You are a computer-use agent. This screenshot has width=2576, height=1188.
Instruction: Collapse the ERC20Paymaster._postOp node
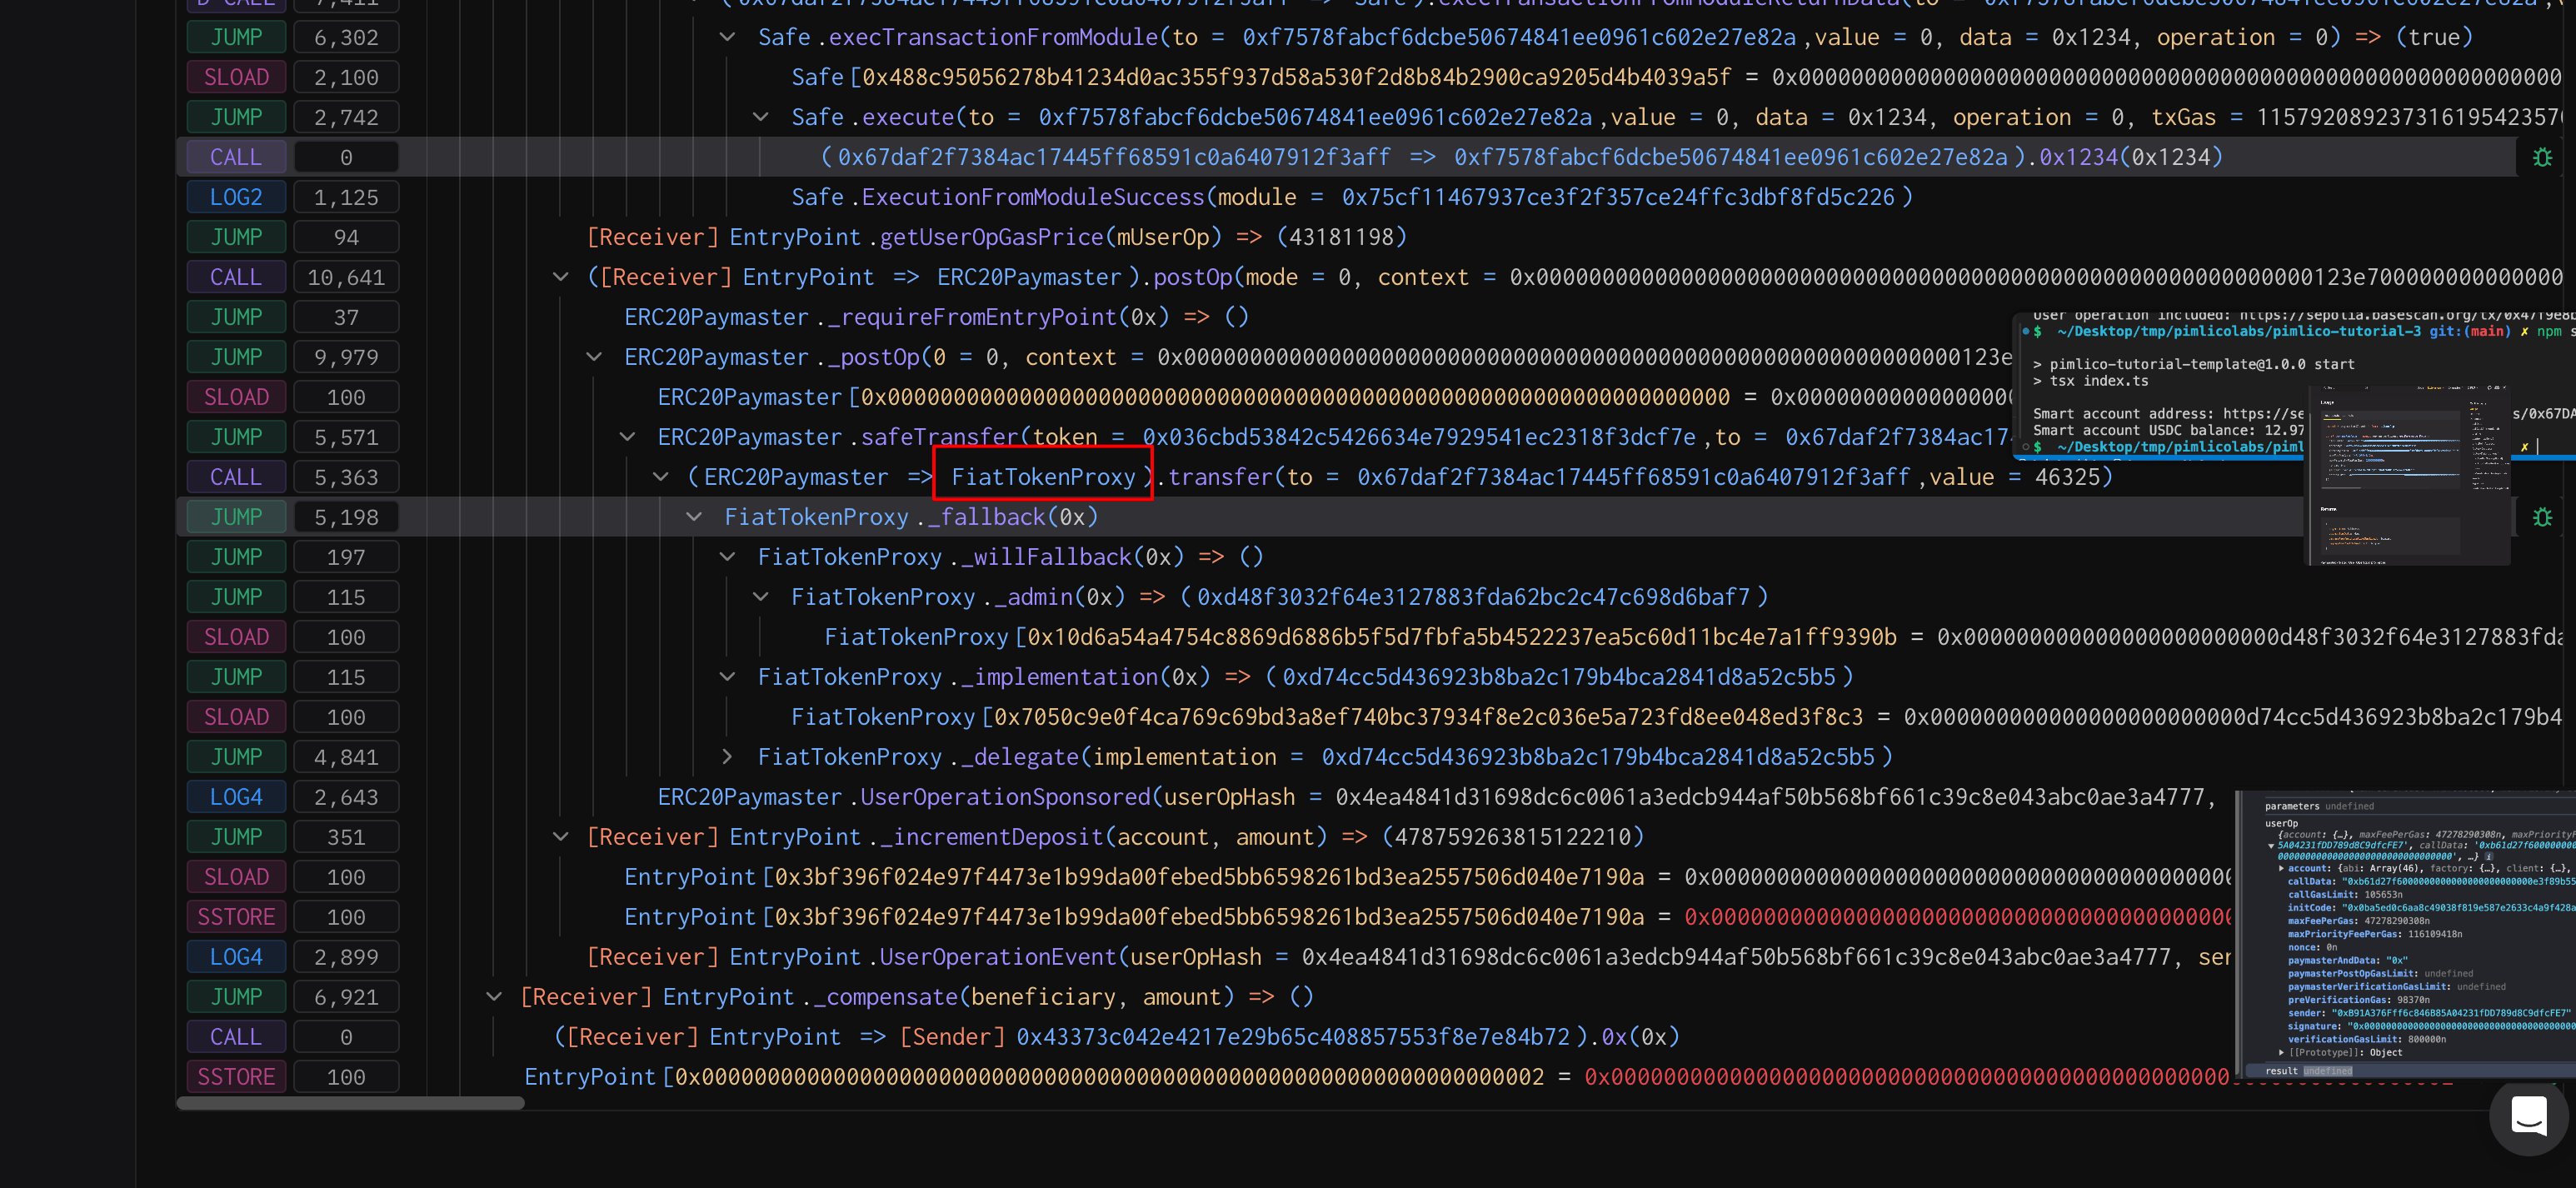[594, 357]
